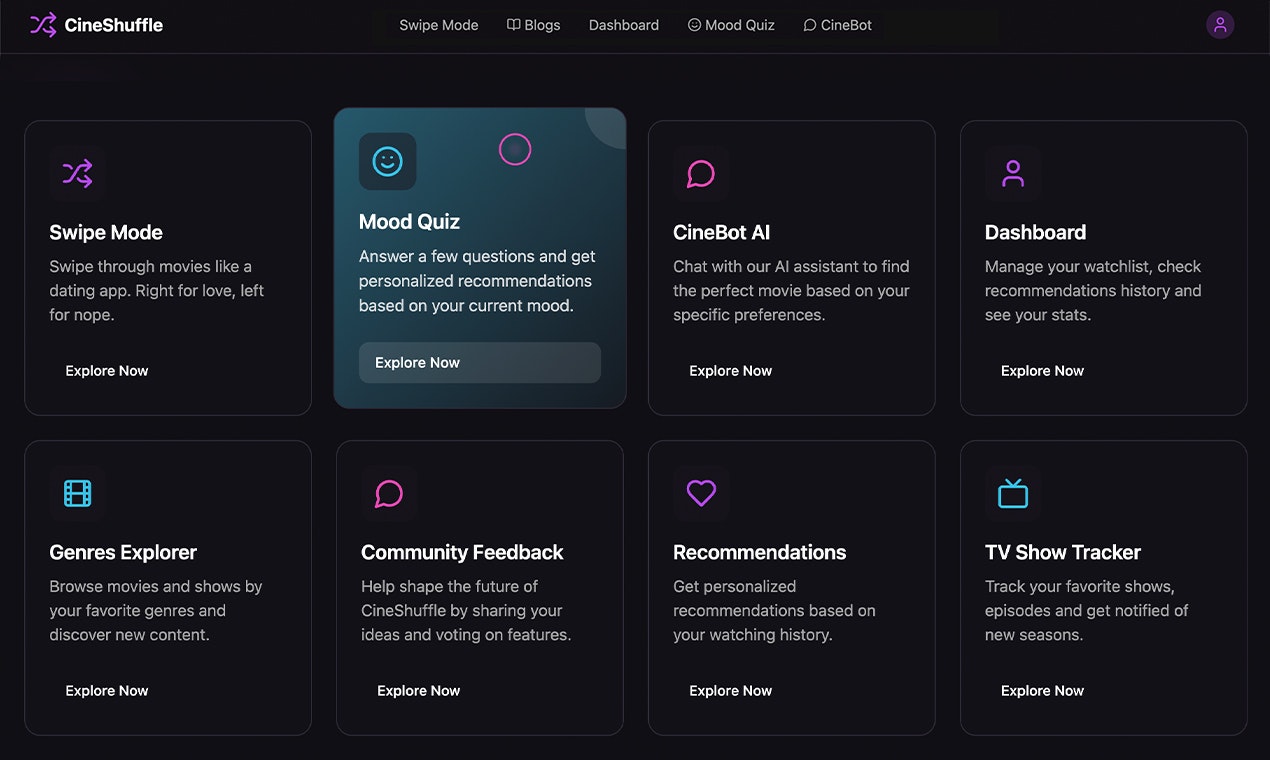Click the CineShuffle brand name link

tap(113, 25)
